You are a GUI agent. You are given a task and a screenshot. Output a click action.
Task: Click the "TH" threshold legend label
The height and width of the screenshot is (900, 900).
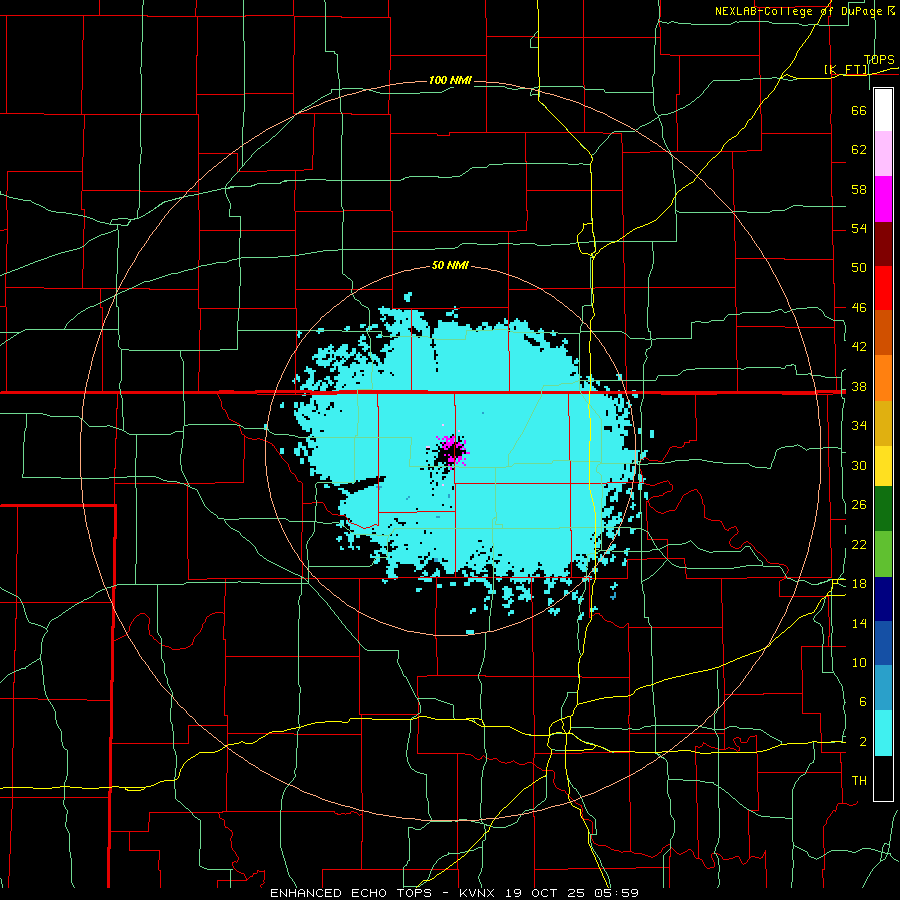[x=859, y=781]
